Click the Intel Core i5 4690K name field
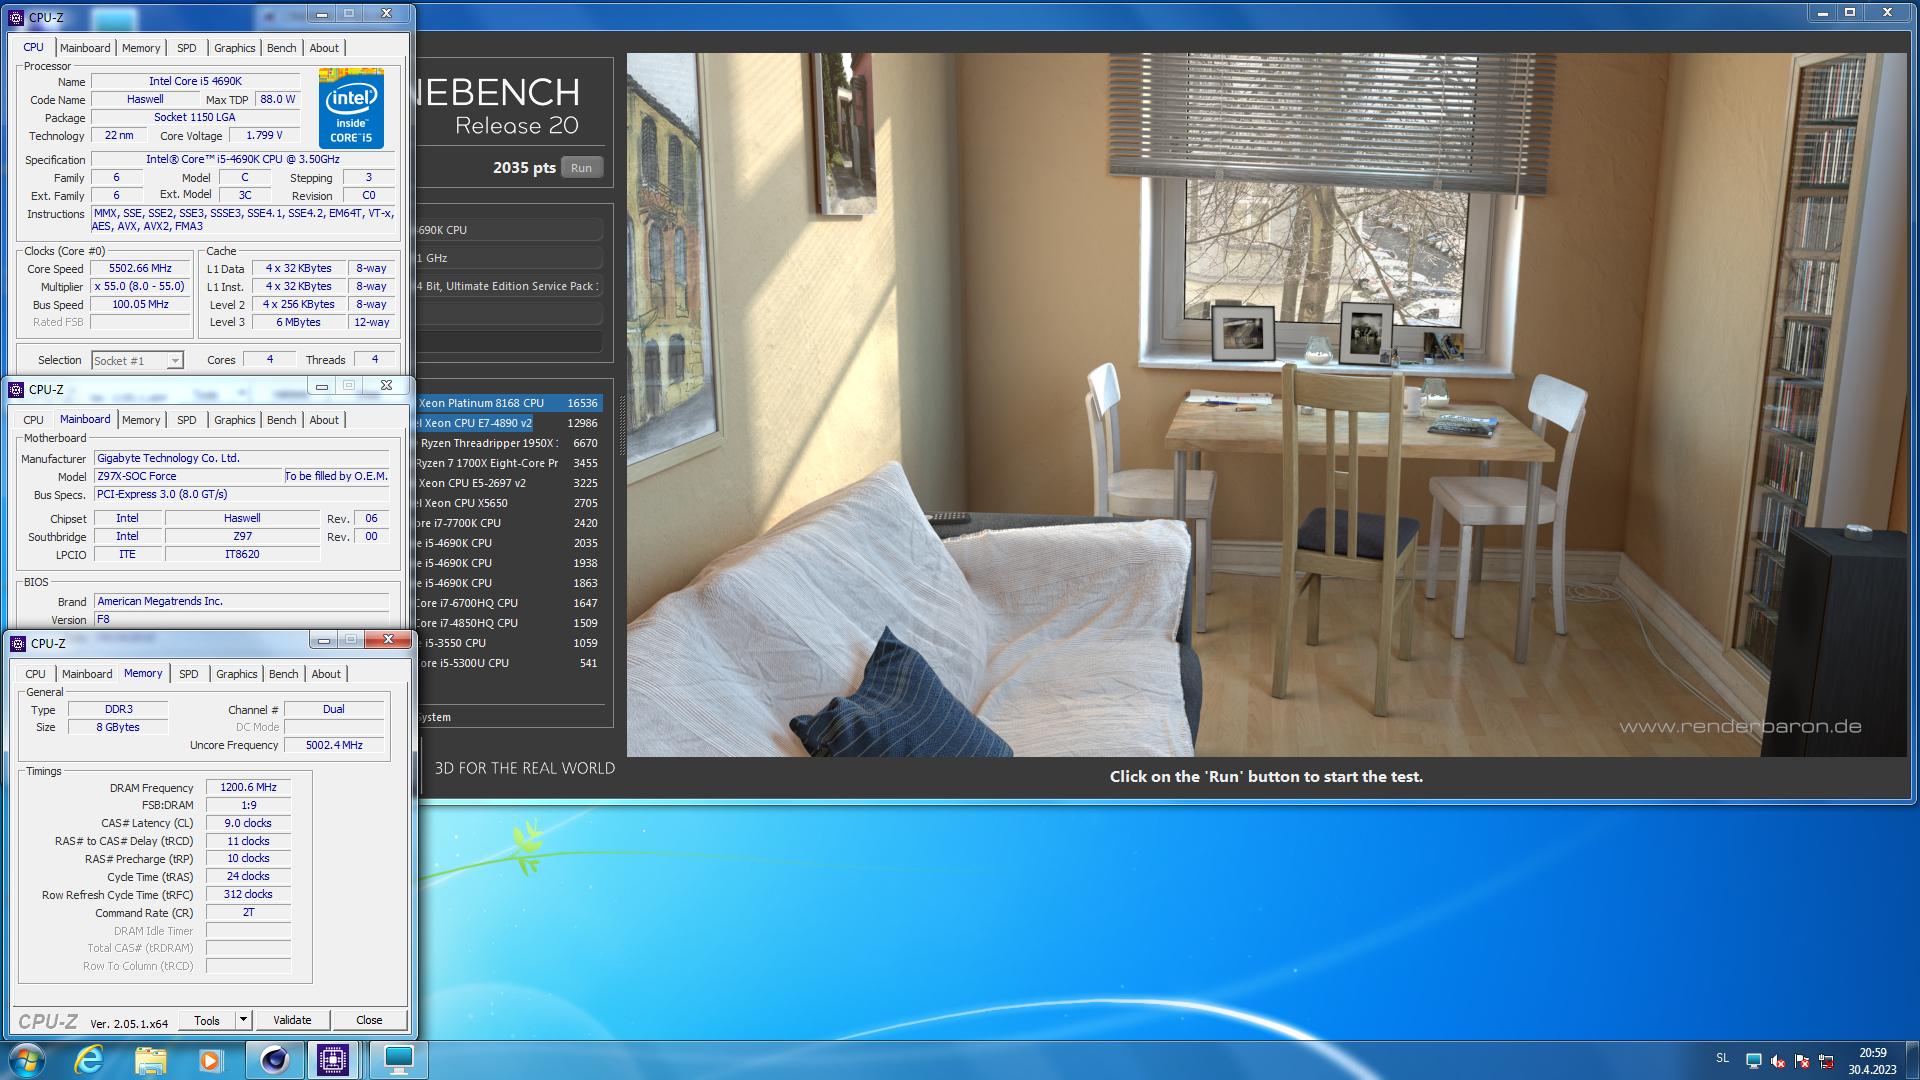Viewport: 1920px width, 1080px height. pyautogui.click(x=195, y=82)
